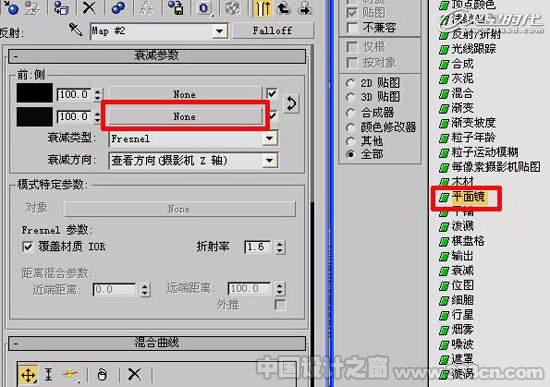Click delete point X icon in curve toolbar
Image resolution: width=550 pixels, height=387 pixels.
(134, 374)
